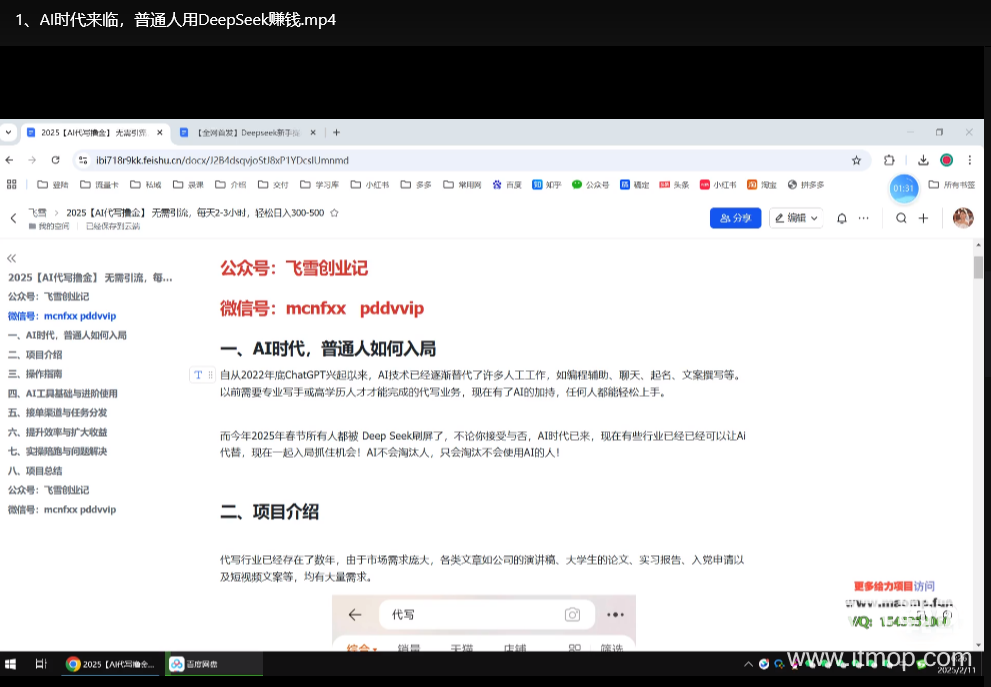The image size is (991, 687).
Task: Open the 流量卡 bookmark folder
Action: coord(99,185)
